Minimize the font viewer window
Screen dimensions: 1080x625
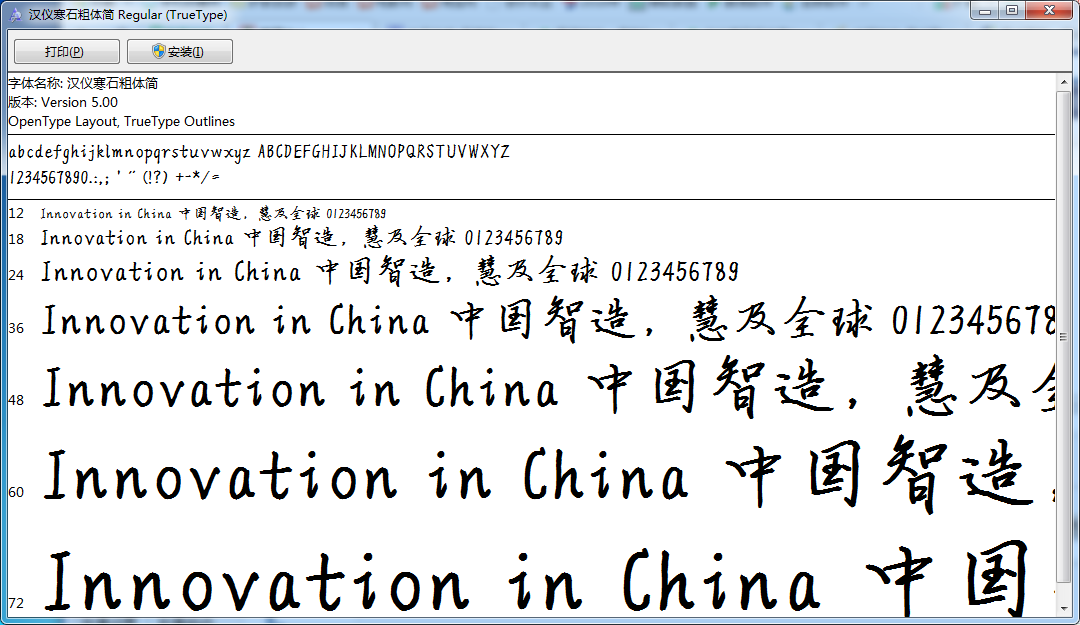(x=985, y=11)
